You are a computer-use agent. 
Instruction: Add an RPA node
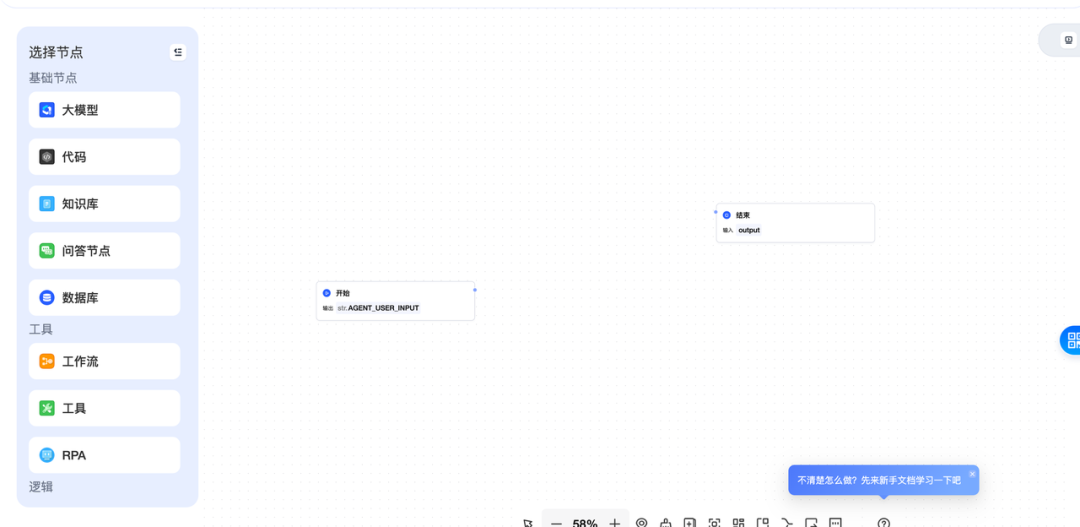(104, 455)
